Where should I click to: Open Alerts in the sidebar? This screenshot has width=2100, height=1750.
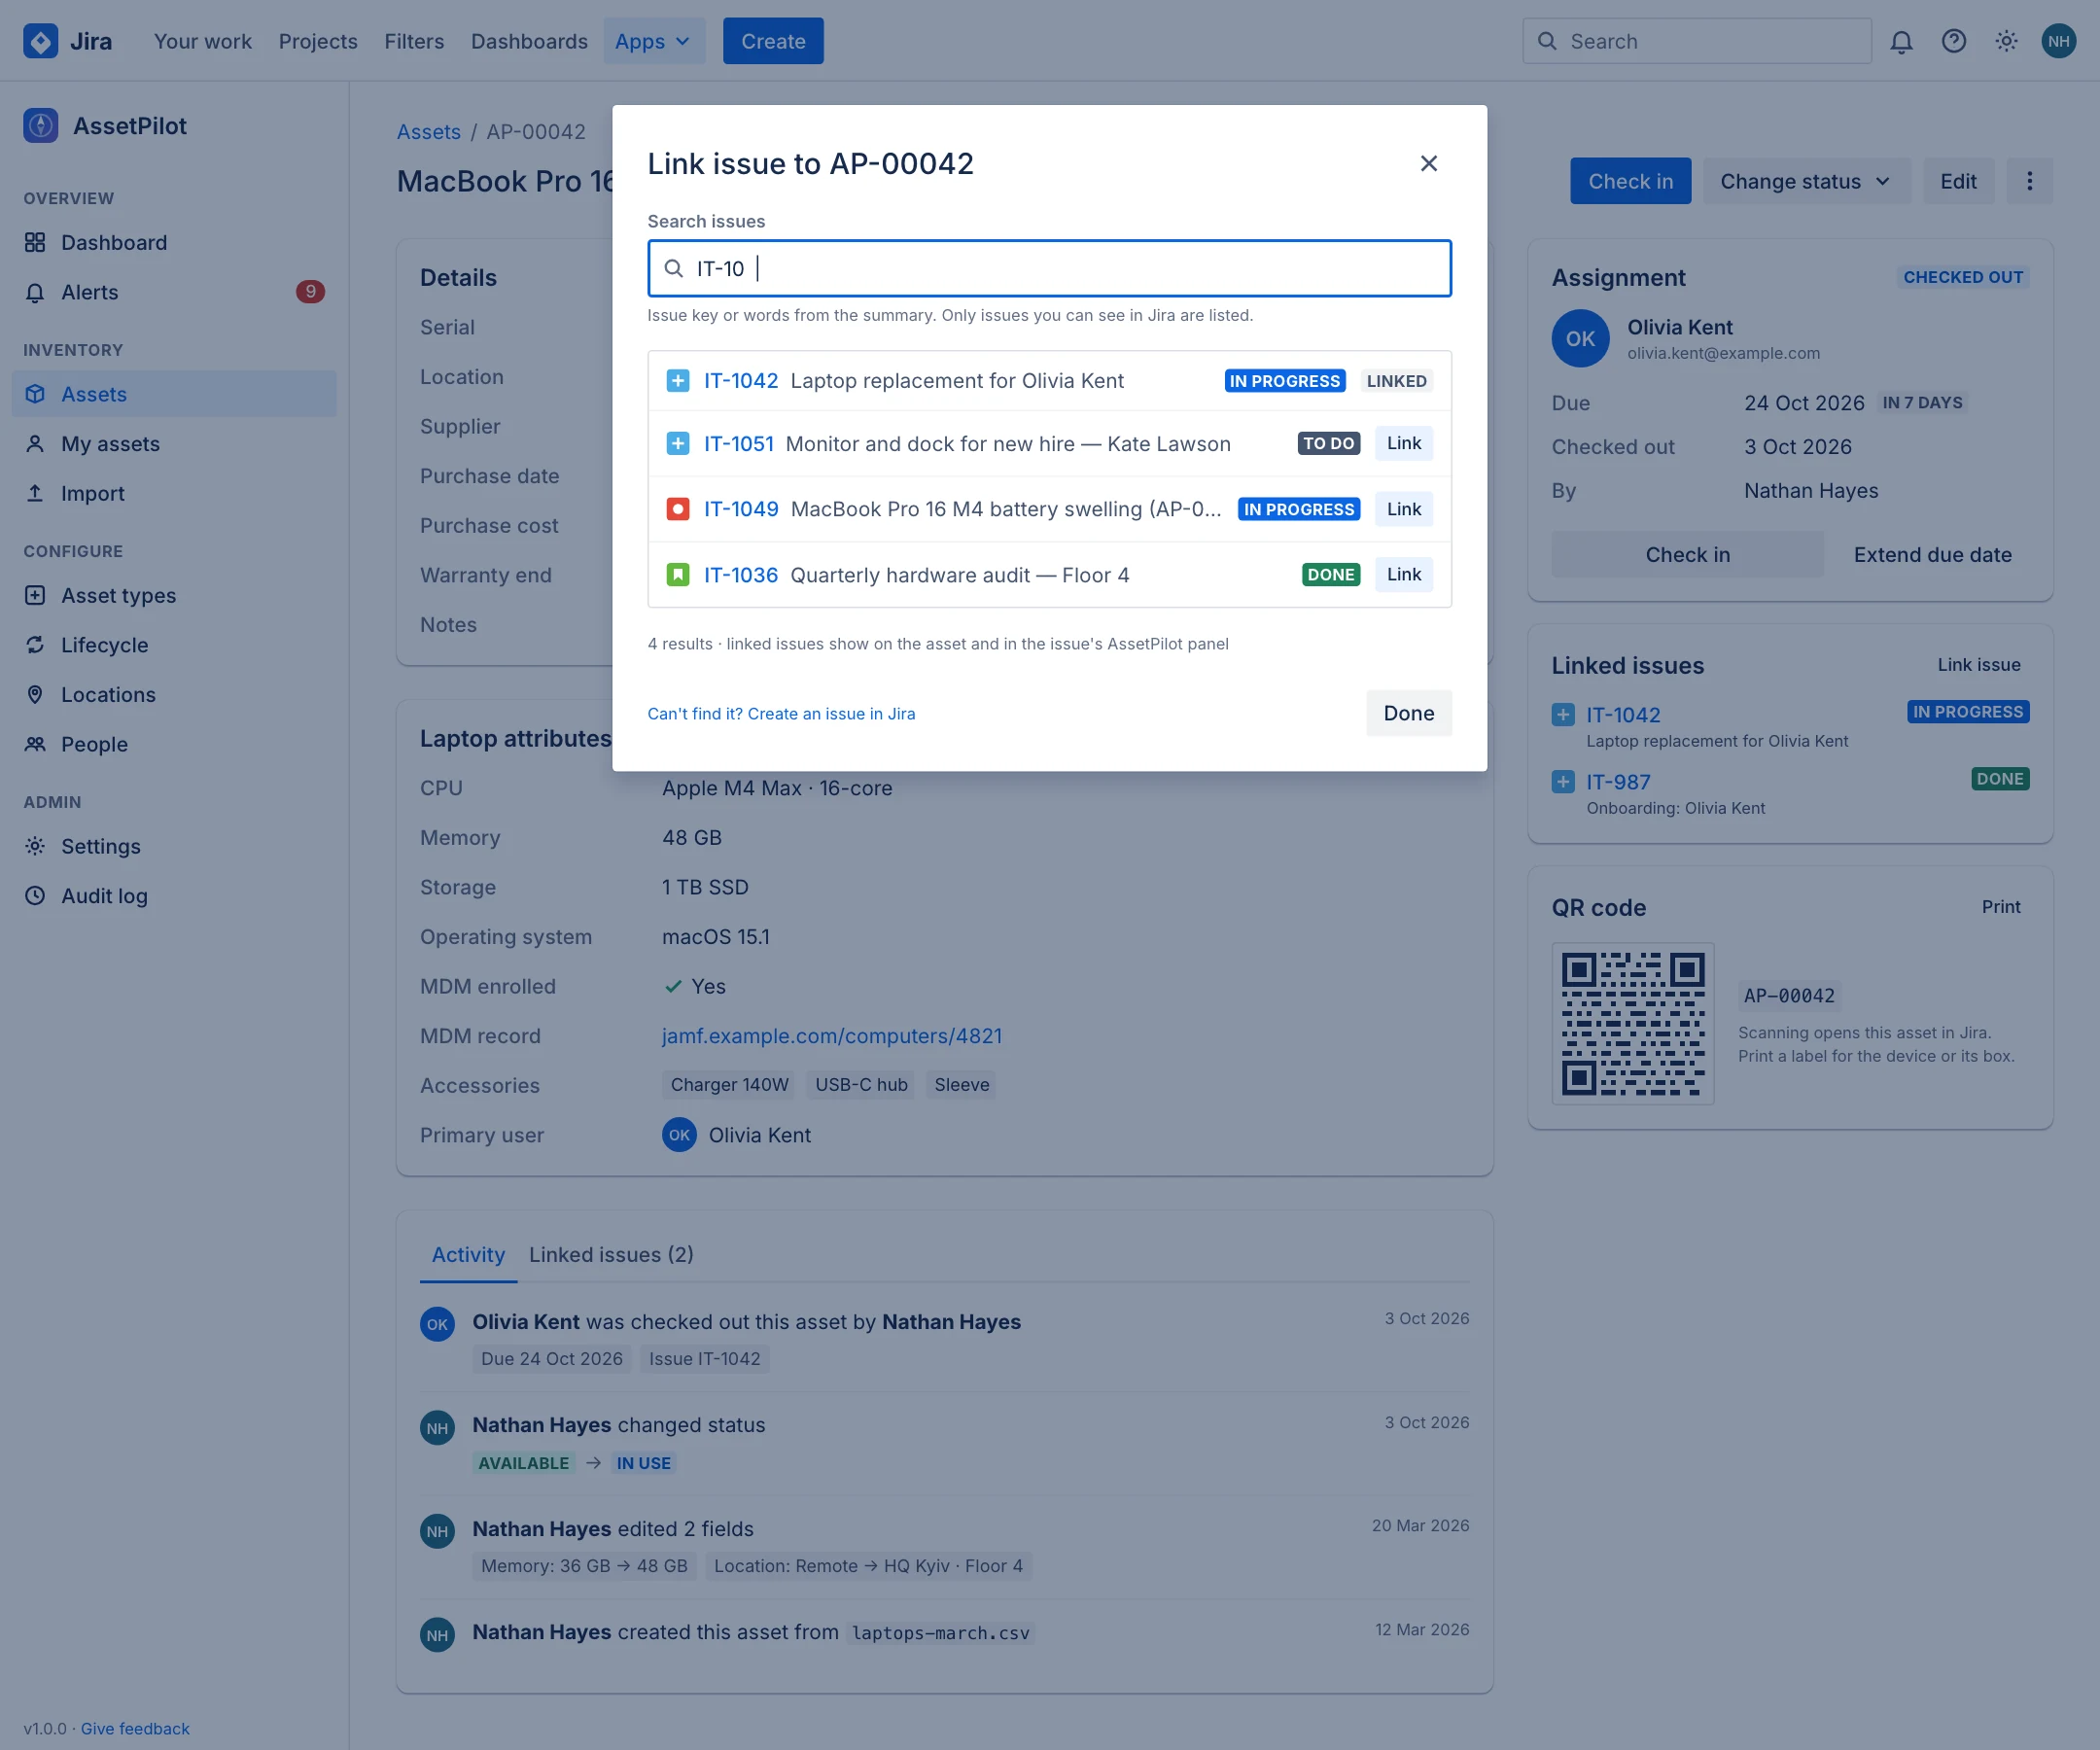[174, 292]
